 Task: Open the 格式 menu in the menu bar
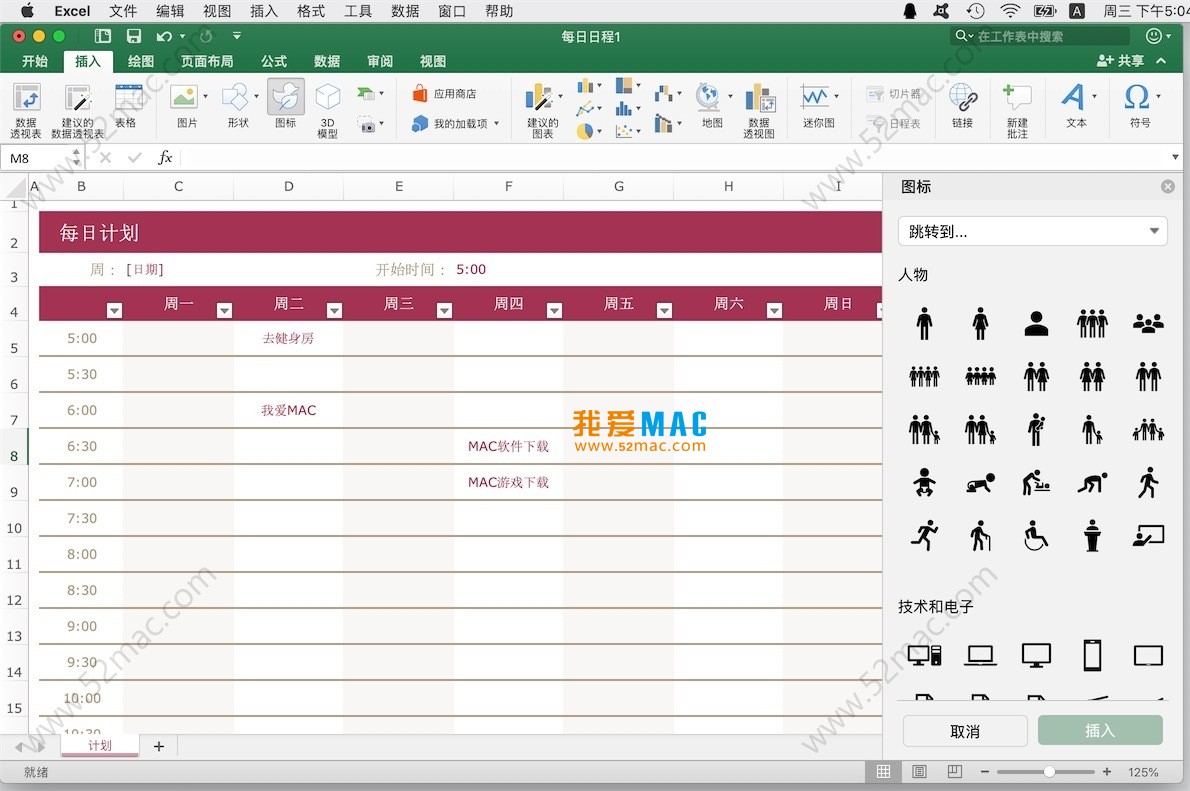click(x=310, y=11)
